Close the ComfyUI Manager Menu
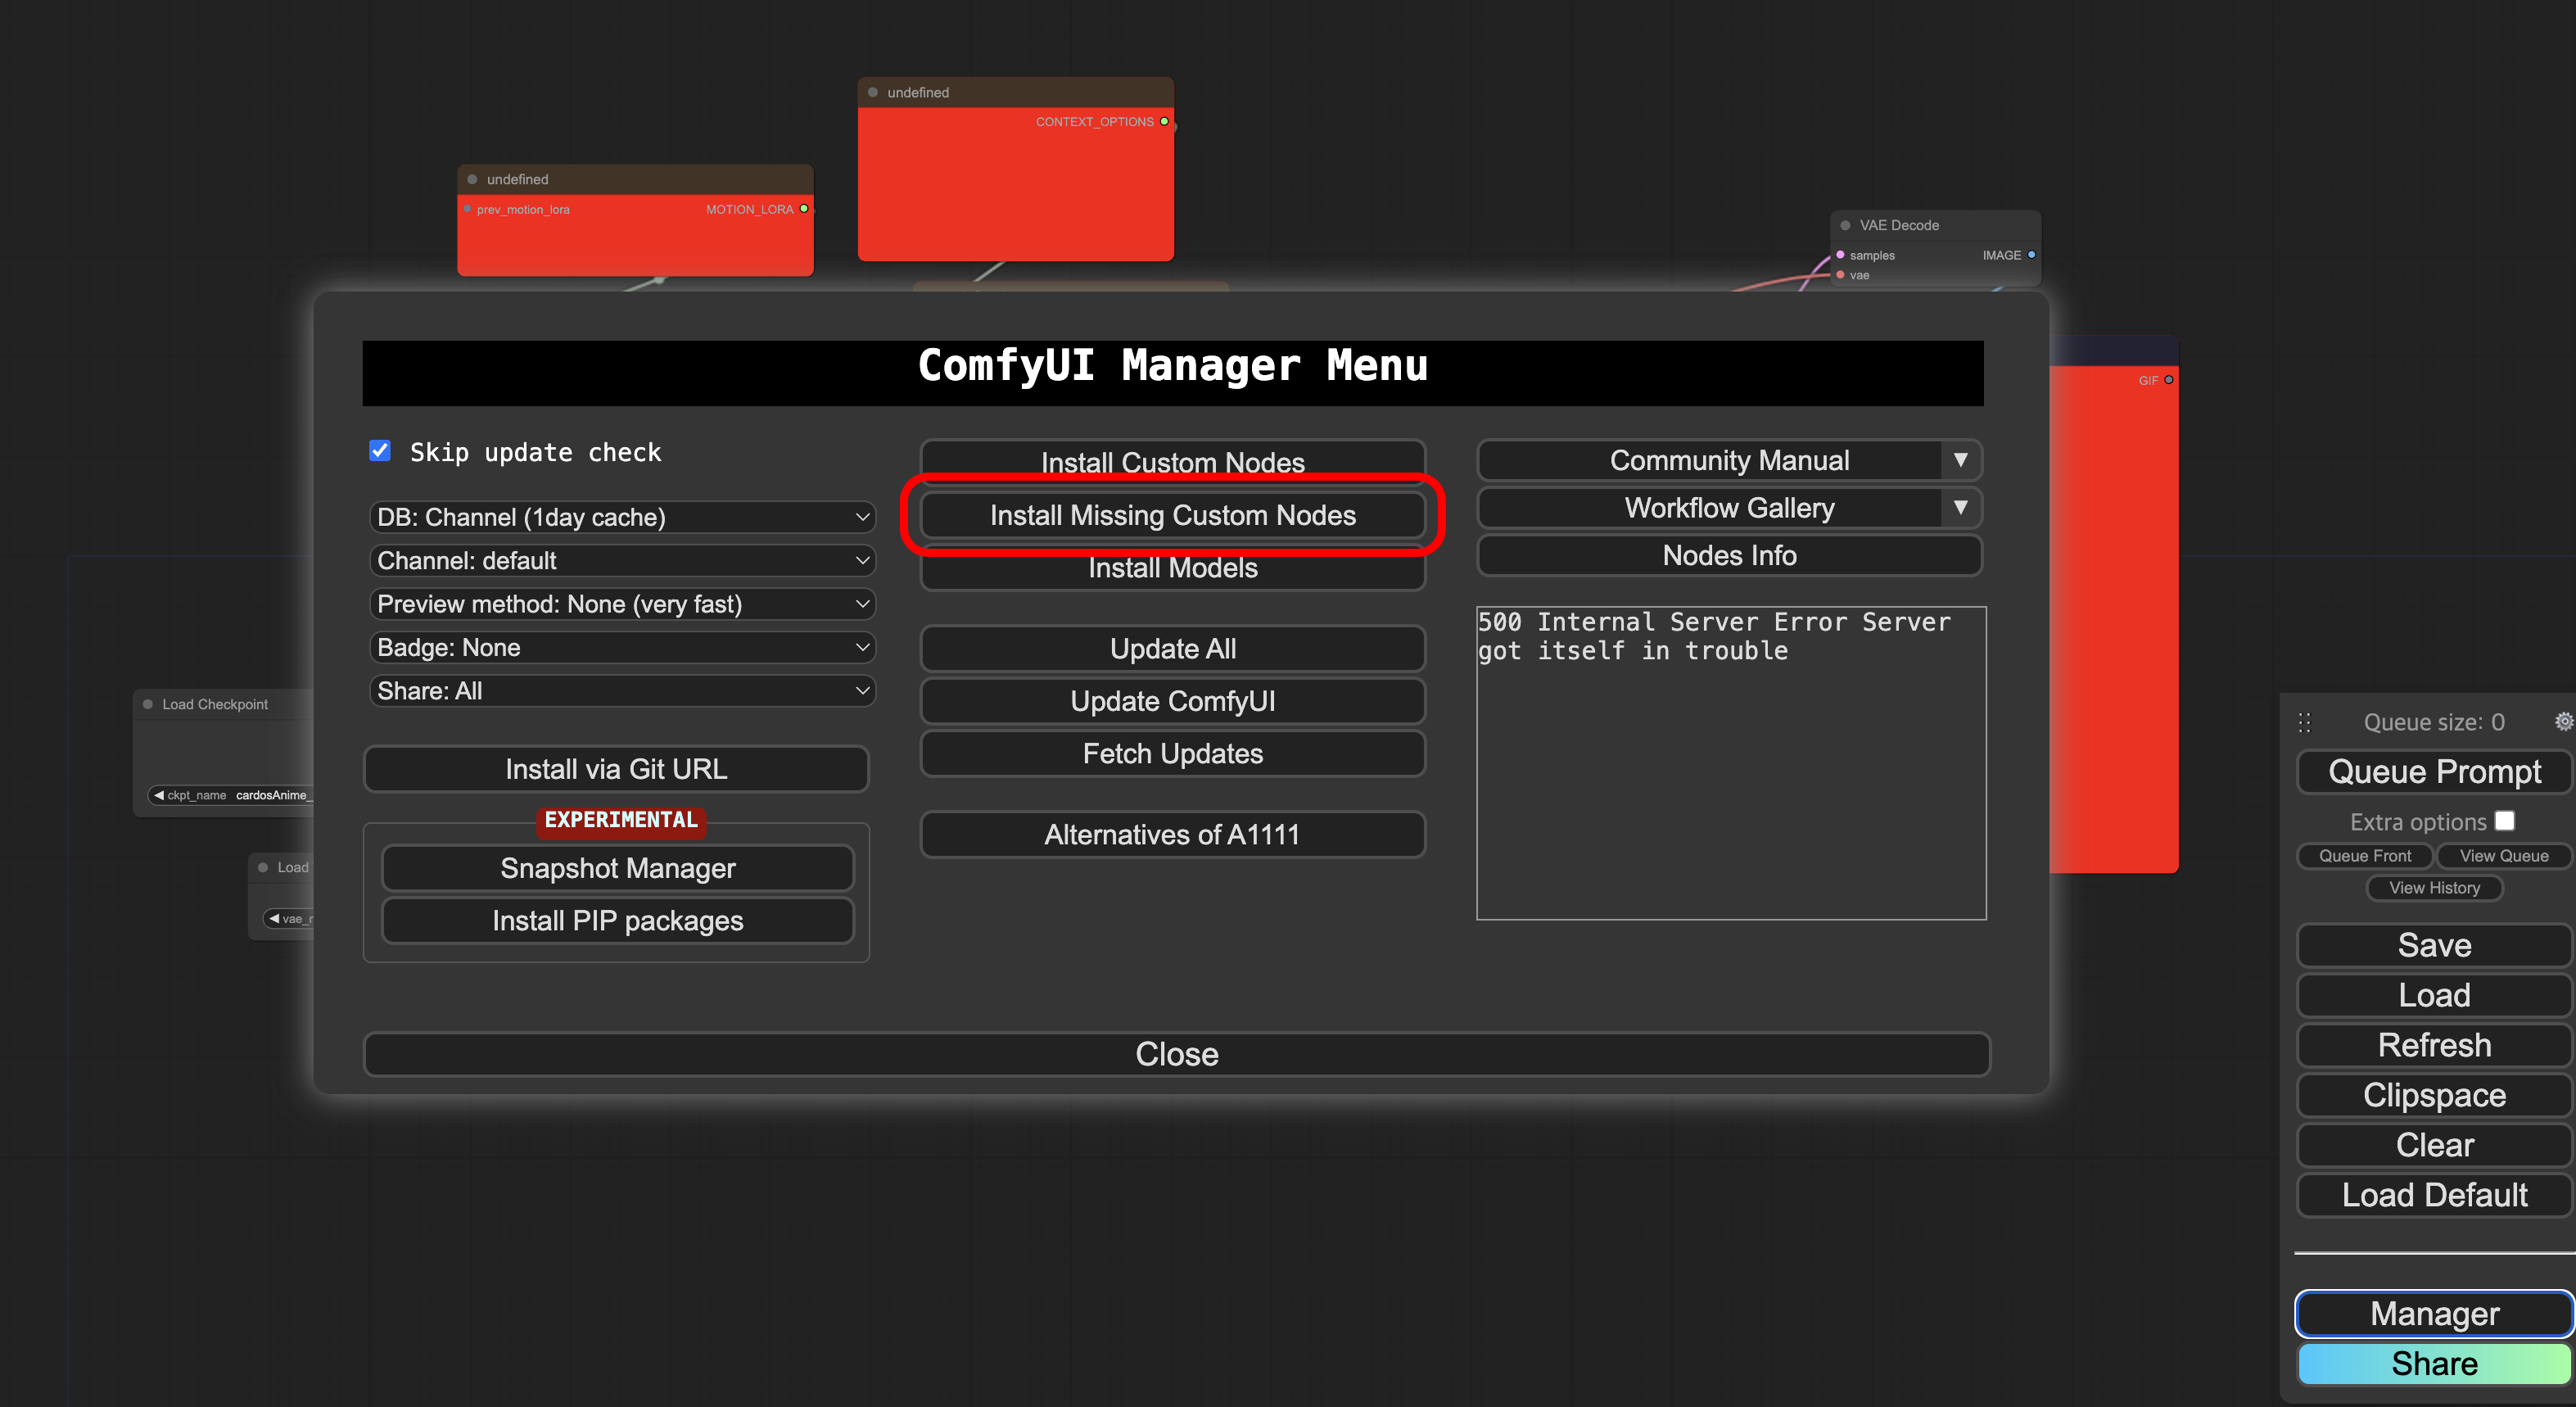 (x=1176, y=1054)
